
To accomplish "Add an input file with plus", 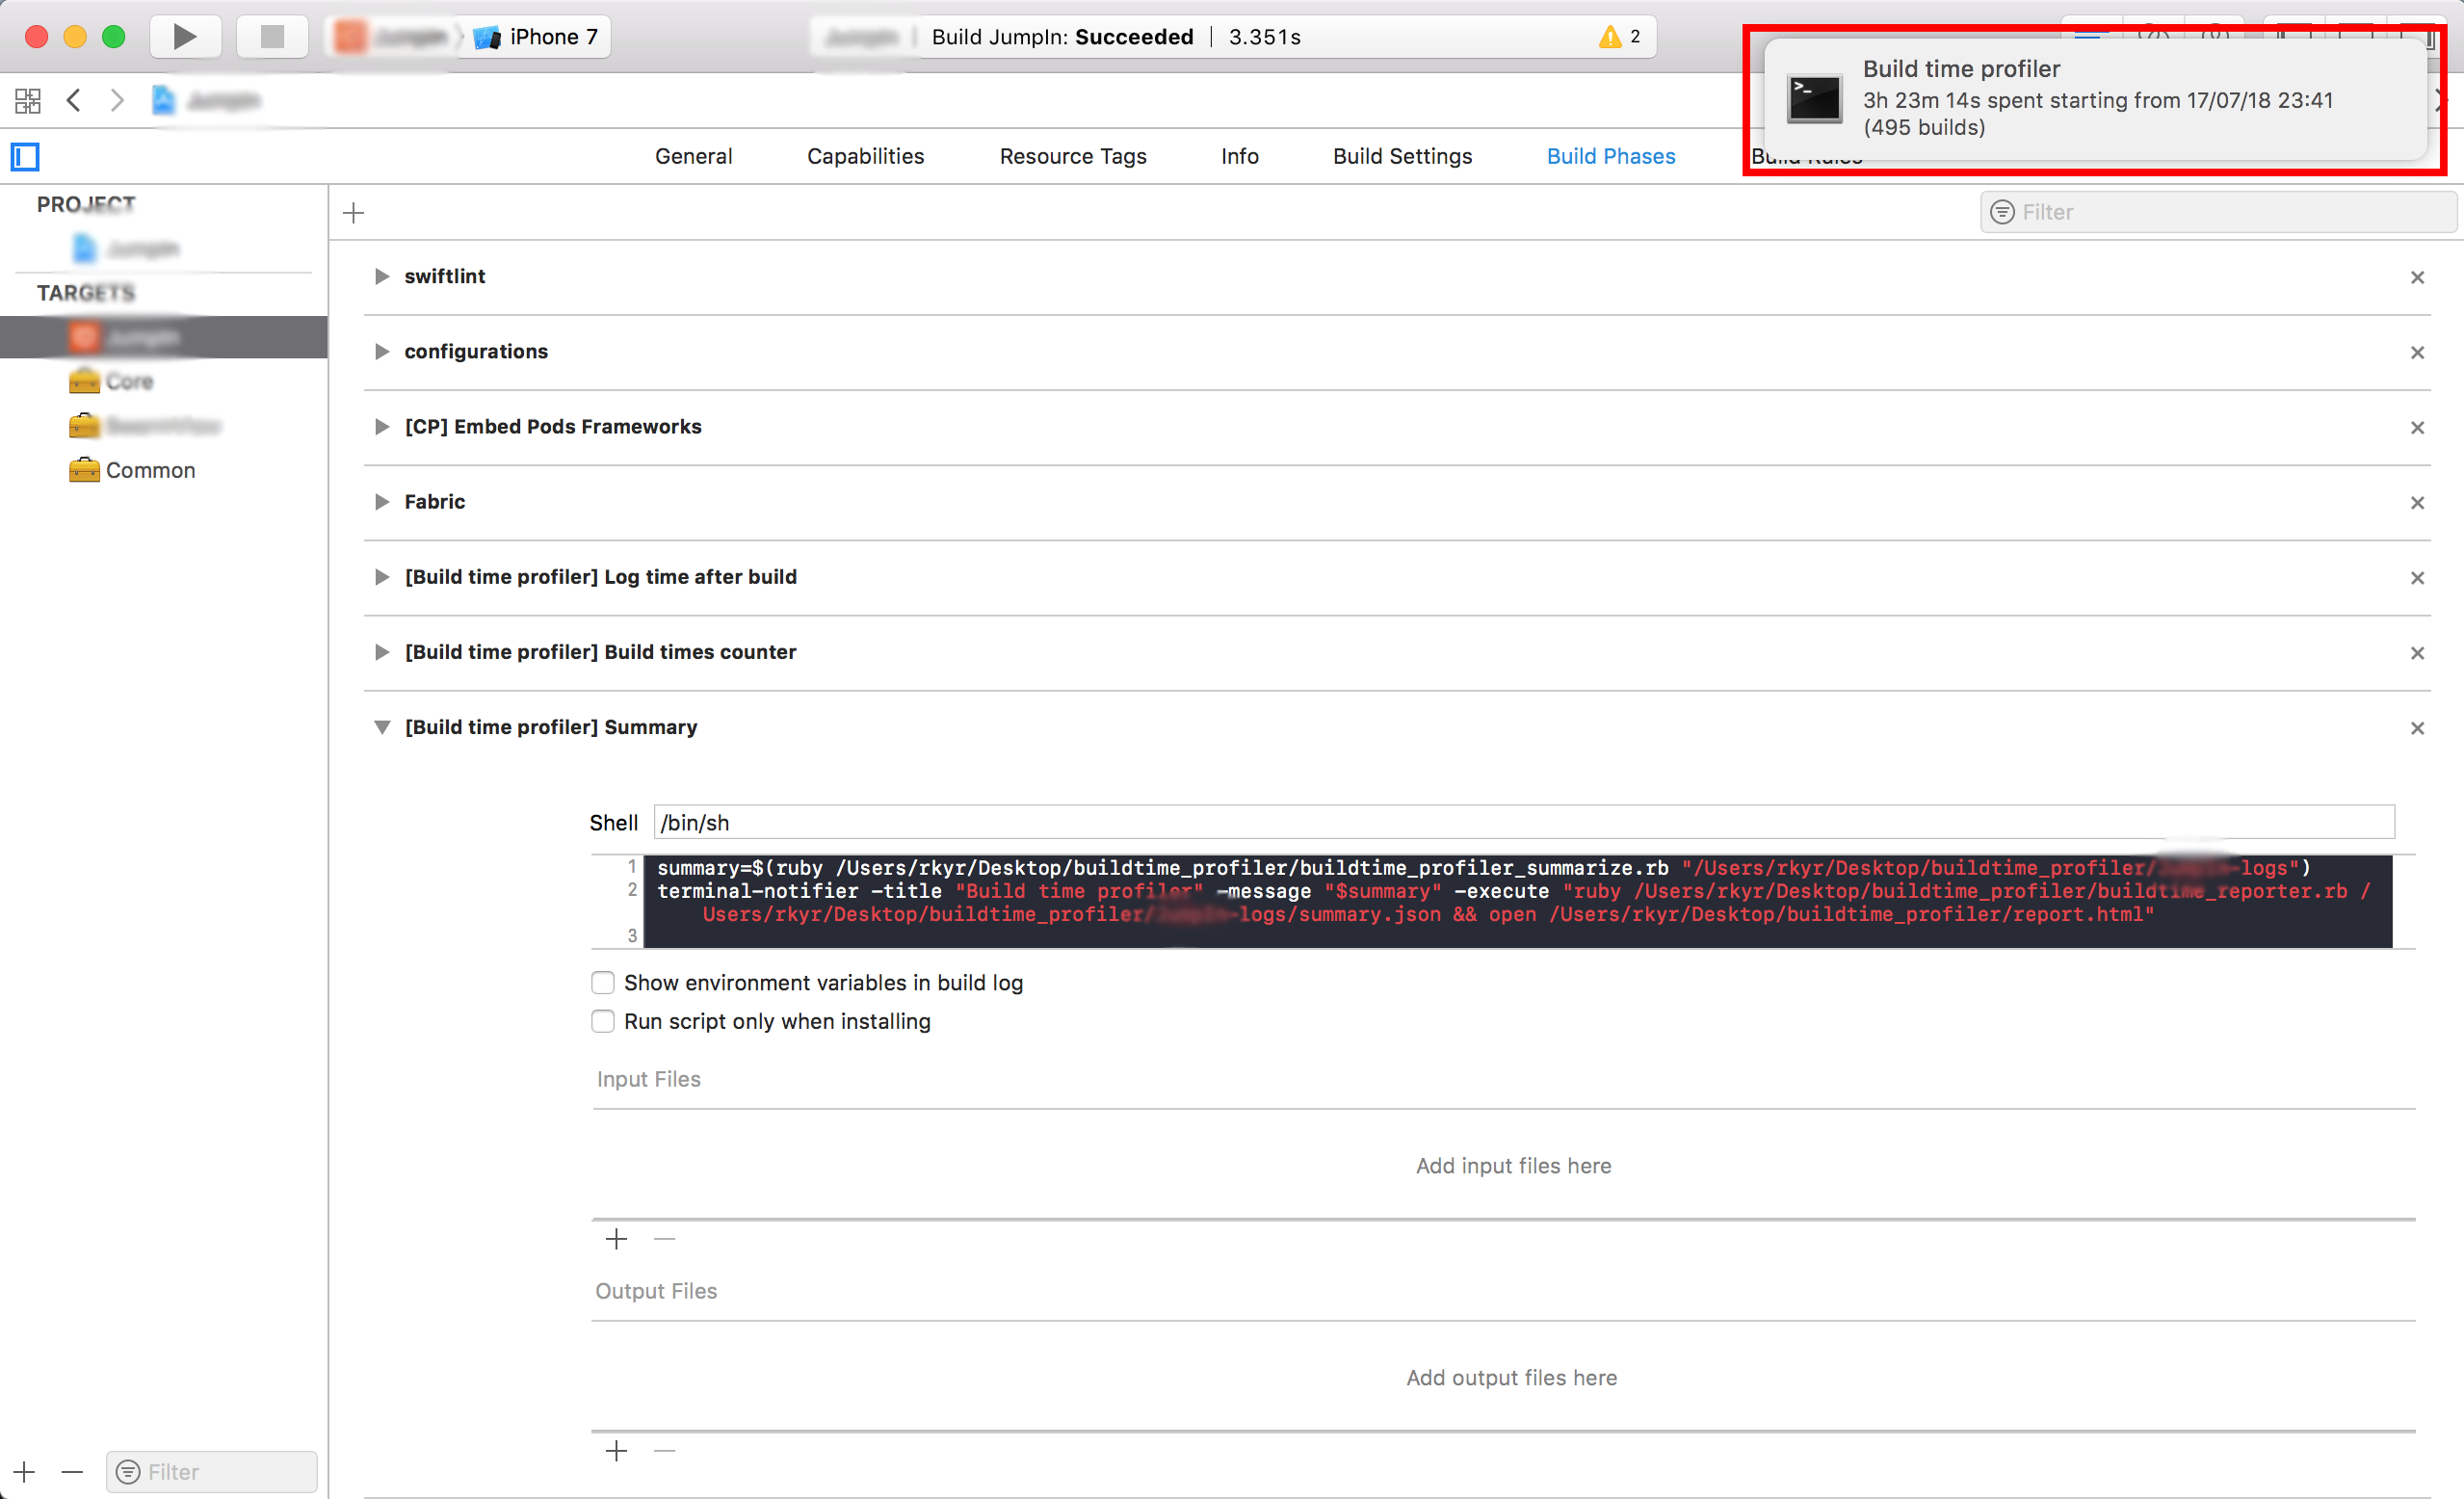I will click(616, 1238).
